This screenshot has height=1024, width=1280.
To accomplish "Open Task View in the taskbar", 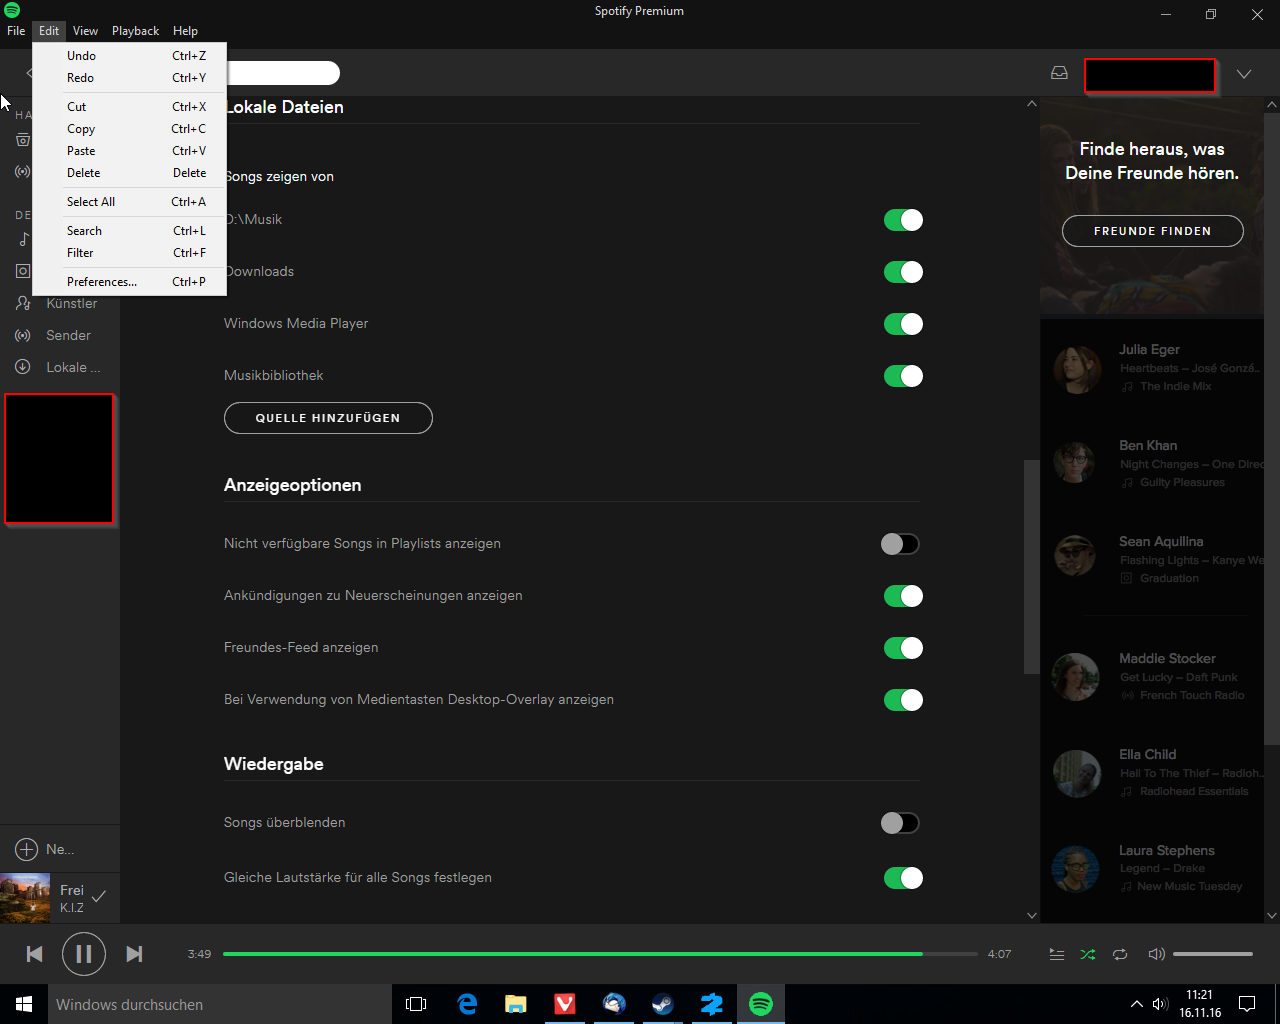I will click(x=416, y=1004).
